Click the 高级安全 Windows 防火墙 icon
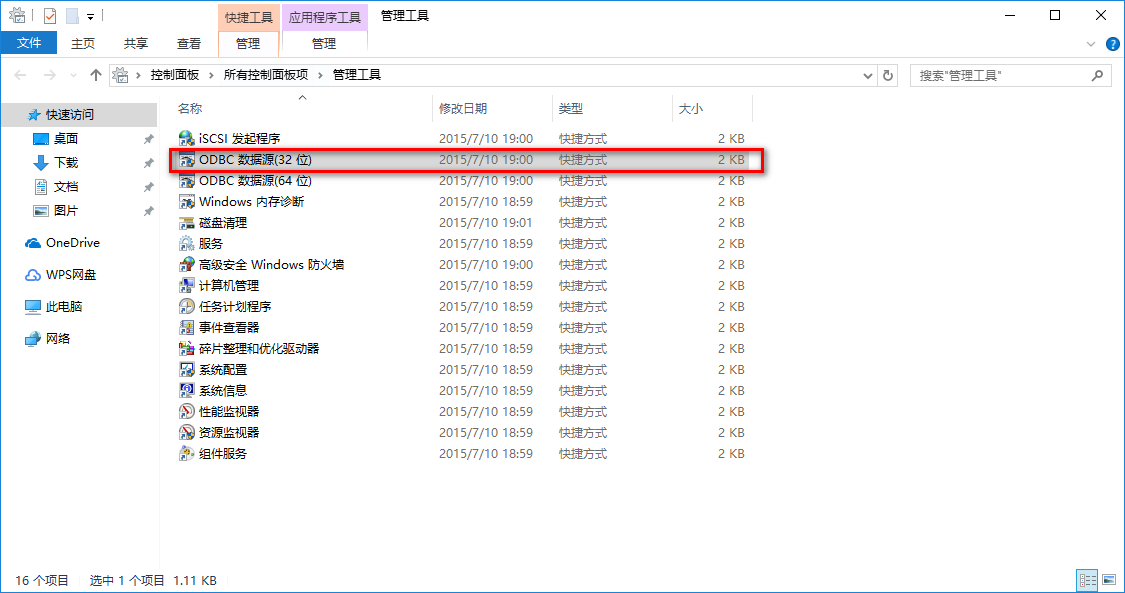The image size is (1125, 593). [x=187, y=265]
